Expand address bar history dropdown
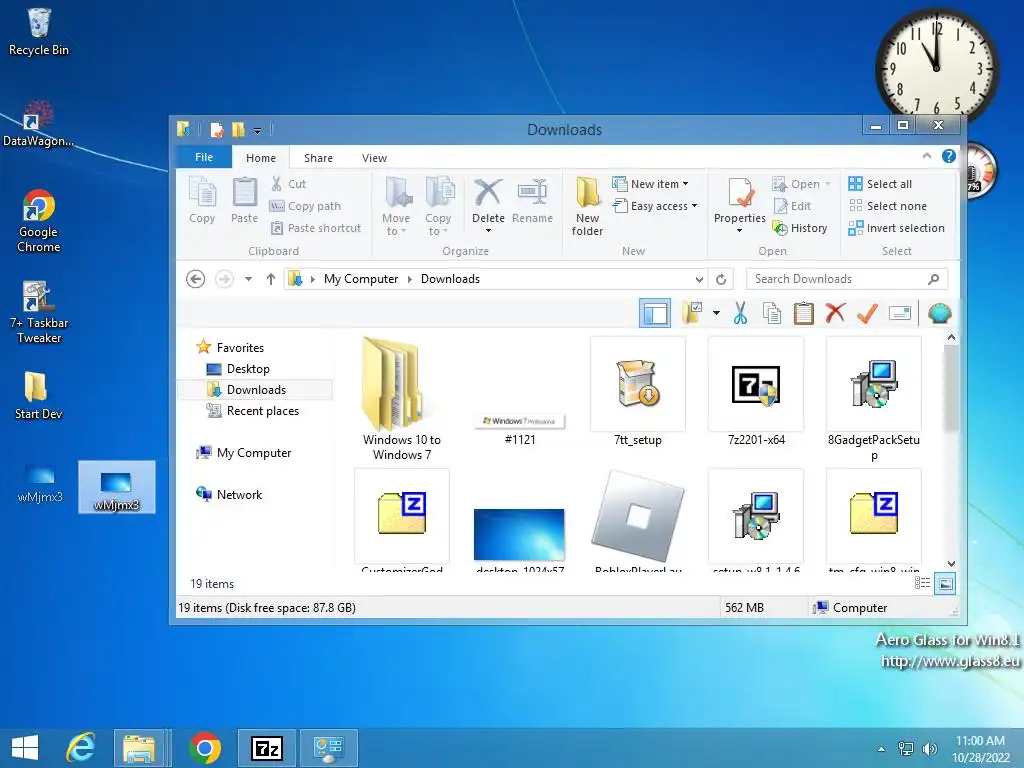This screenshot has width=1024, height=768. pyautogui.click(x=699, y=280)
